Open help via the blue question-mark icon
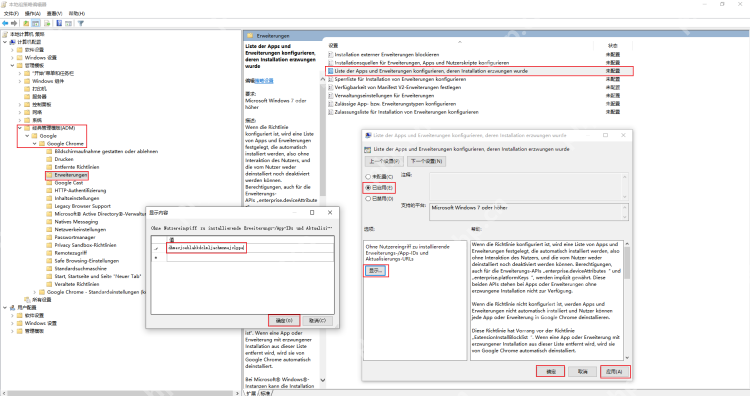The width and height of the screenshot is (750, 396). [59, 23]
